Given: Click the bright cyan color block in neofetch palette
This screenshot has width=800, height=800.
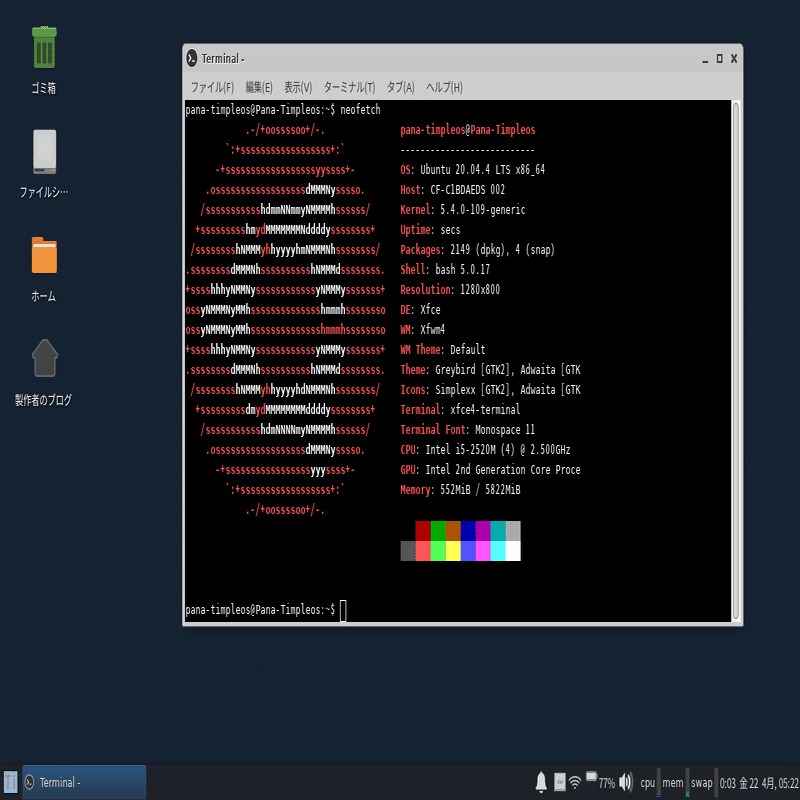Looking at the screenshot, I should click(x=498, y=551).
